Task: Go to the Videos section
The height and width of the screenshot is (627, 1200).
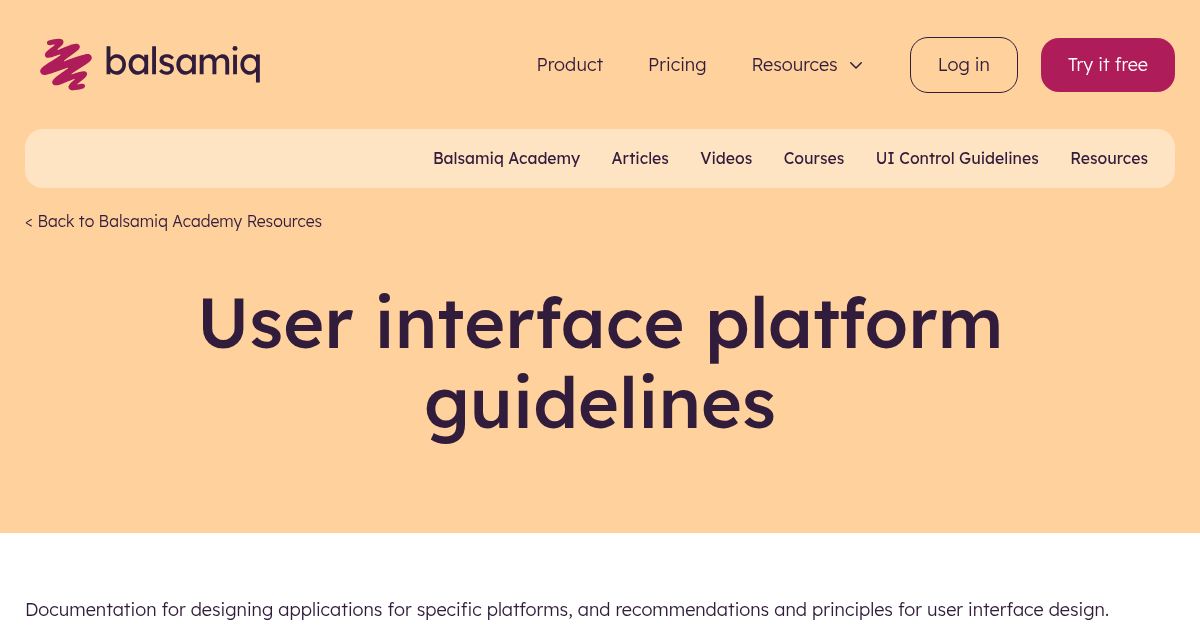Action: tap(726, 158)
